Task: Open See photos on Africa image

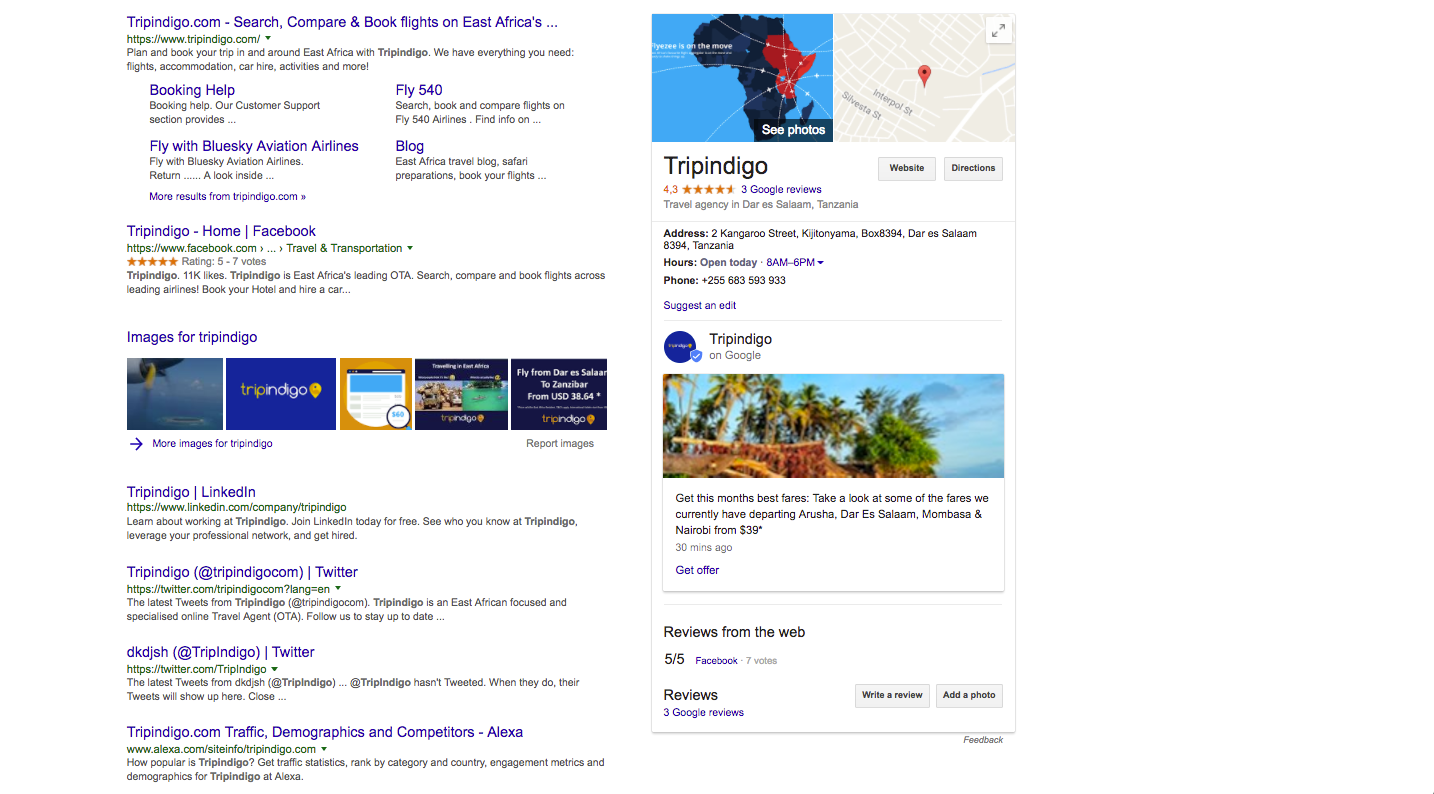Action: 793,130
